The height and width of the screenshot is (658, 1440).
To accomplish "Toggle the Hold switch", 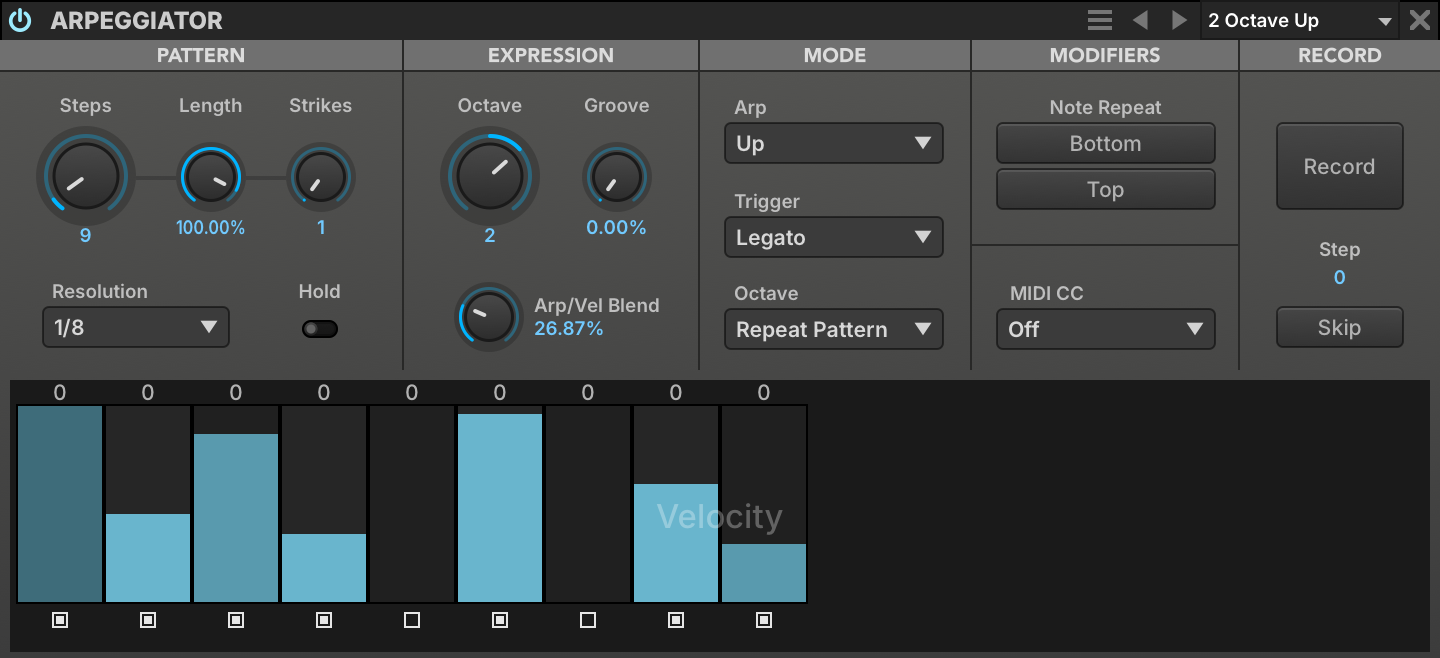I will pos(320,329).
